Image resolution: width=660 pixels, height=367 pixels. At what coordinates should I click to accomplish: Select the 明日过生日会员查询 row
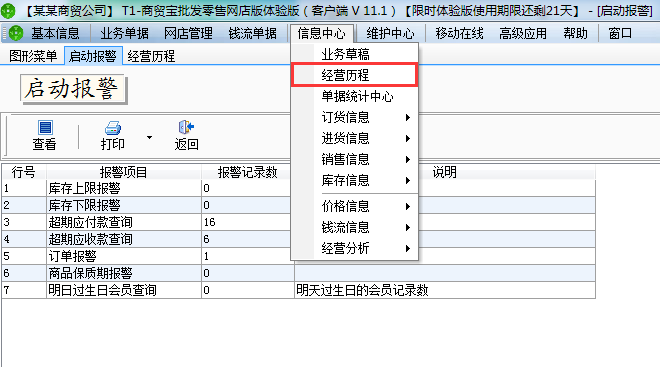[x=298, y=290]
